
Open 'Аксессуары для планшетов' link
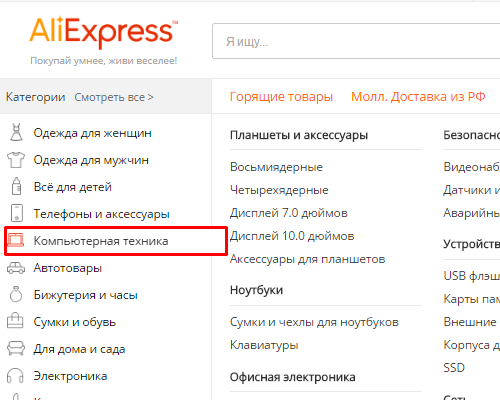coord(308,259)
